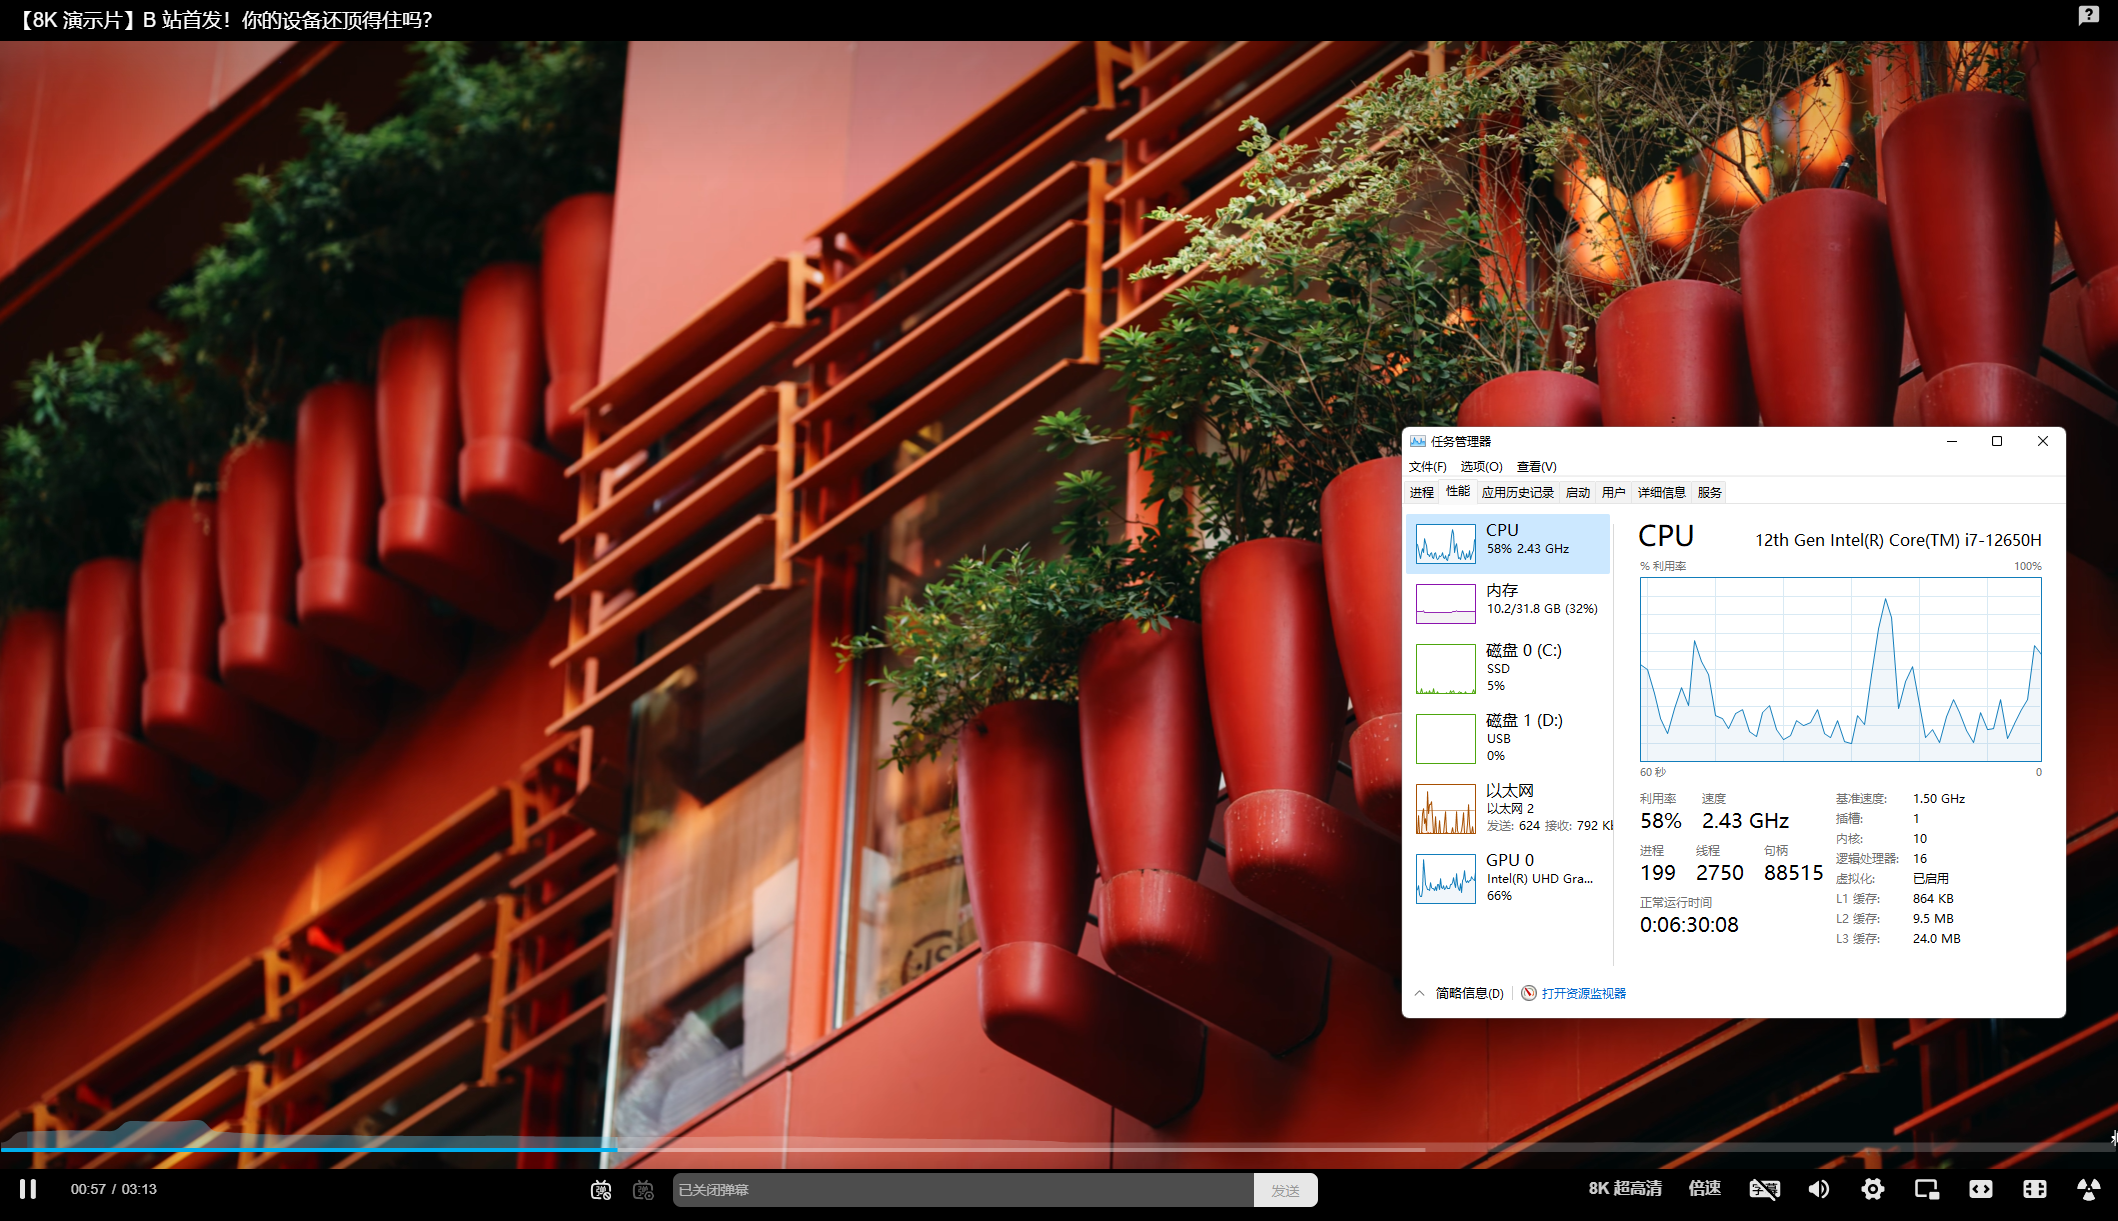2118x1221 pixels.
Task: Click the fullscreen icon at far right
Action: point(2089,1189)
